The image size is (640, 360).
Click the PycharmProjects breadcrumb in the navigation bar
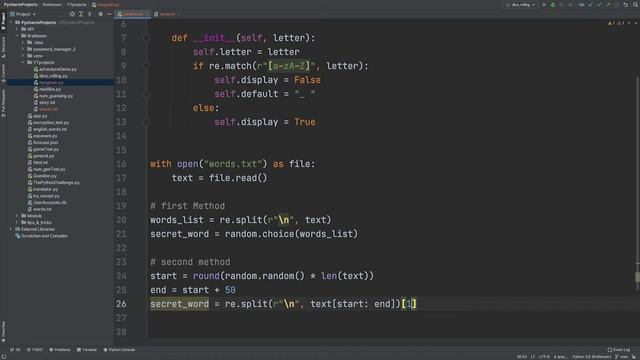coord(20,4)
